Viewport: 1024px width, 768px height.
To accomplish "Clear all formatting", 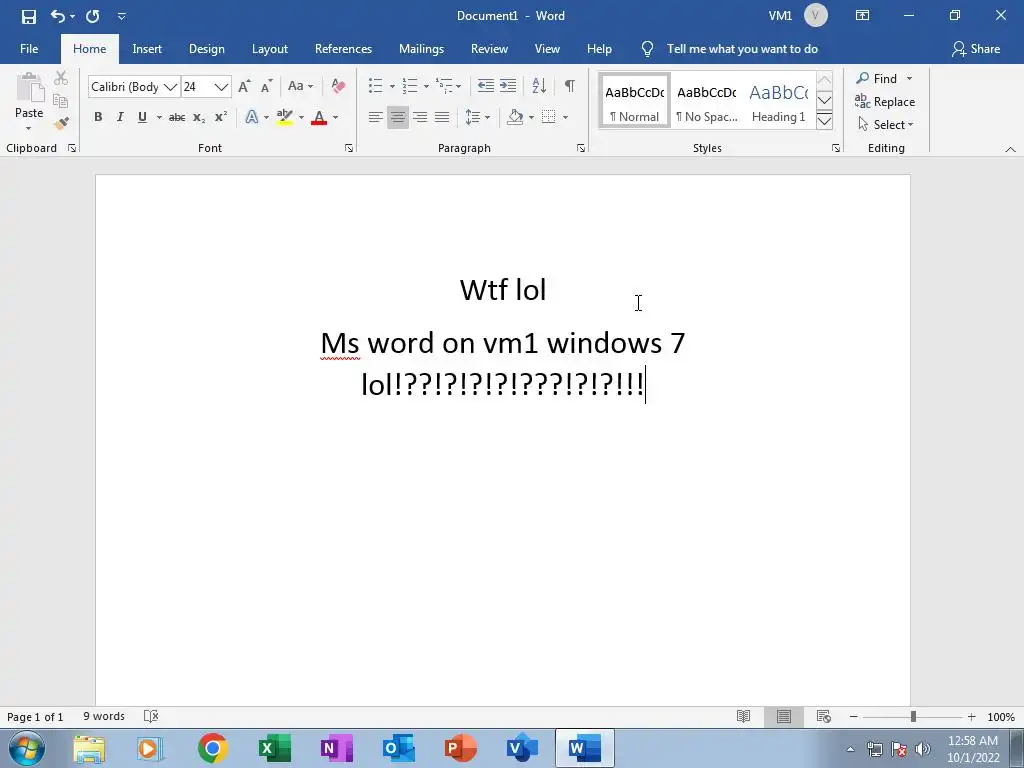I will click(338, 86).
